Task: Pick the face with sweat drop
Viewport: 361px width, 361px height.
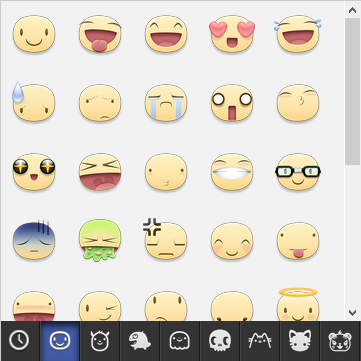Action: (34, 102)
